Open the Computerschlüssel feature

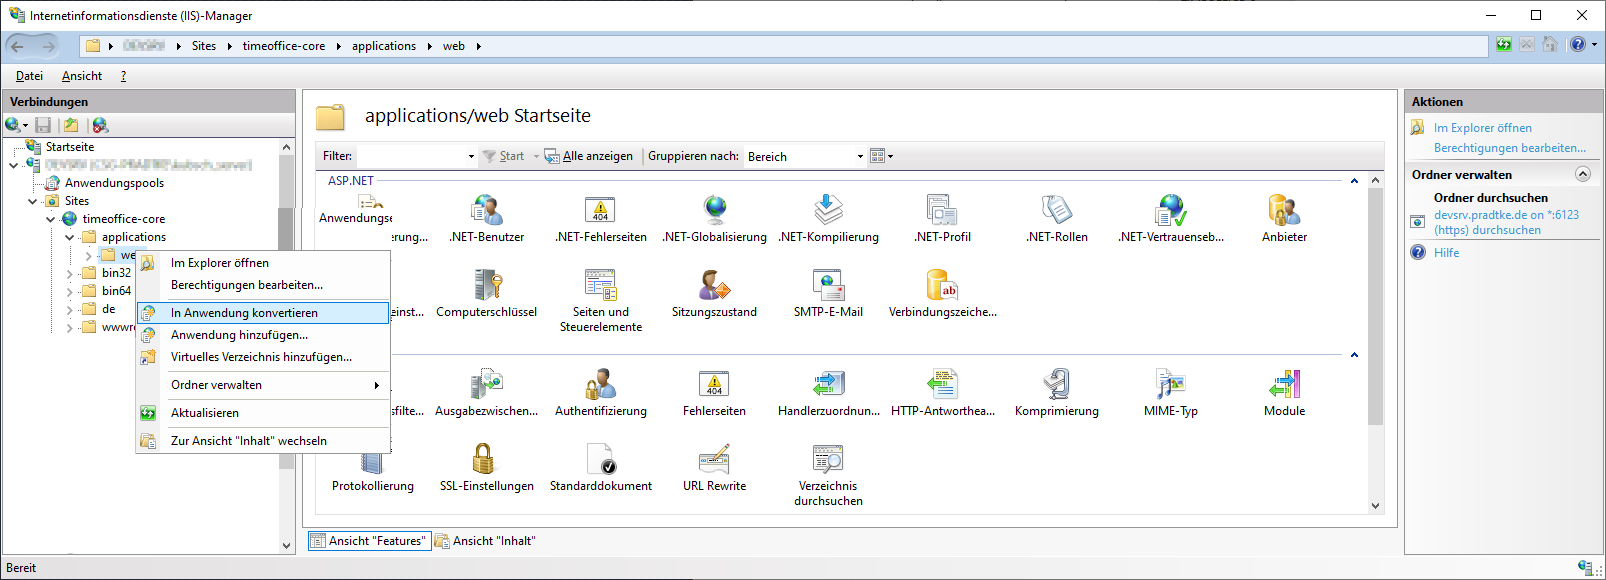click(x=486, y=294)
